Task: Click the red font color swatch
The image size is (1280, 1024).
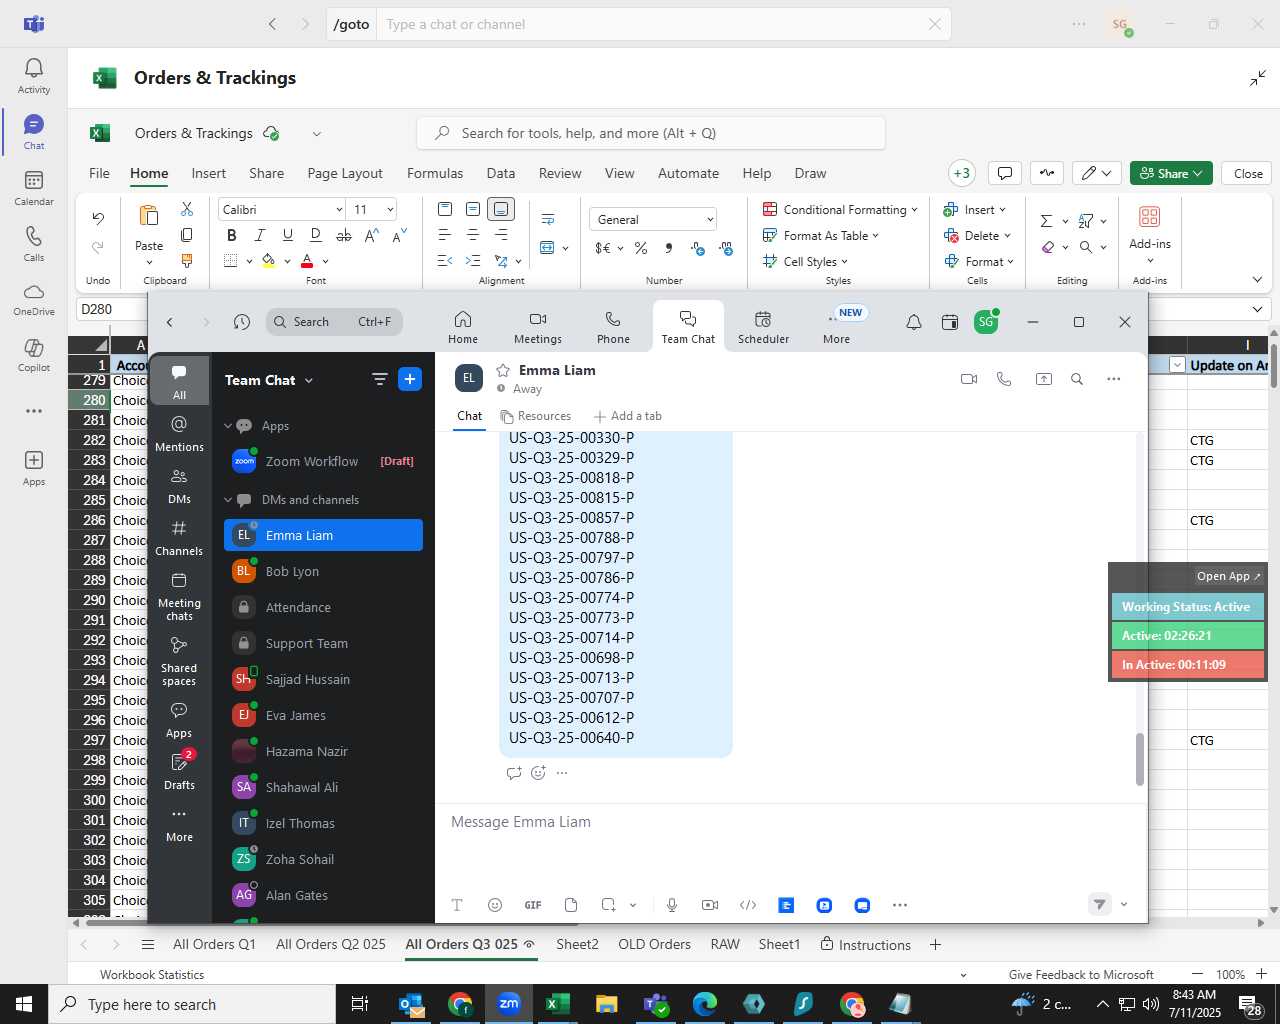Action: tap(307, 261)
